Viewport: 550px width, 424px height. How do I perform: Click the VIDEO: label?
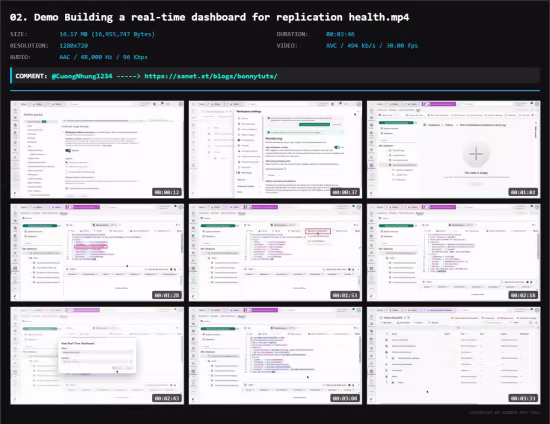click(287, 46)
